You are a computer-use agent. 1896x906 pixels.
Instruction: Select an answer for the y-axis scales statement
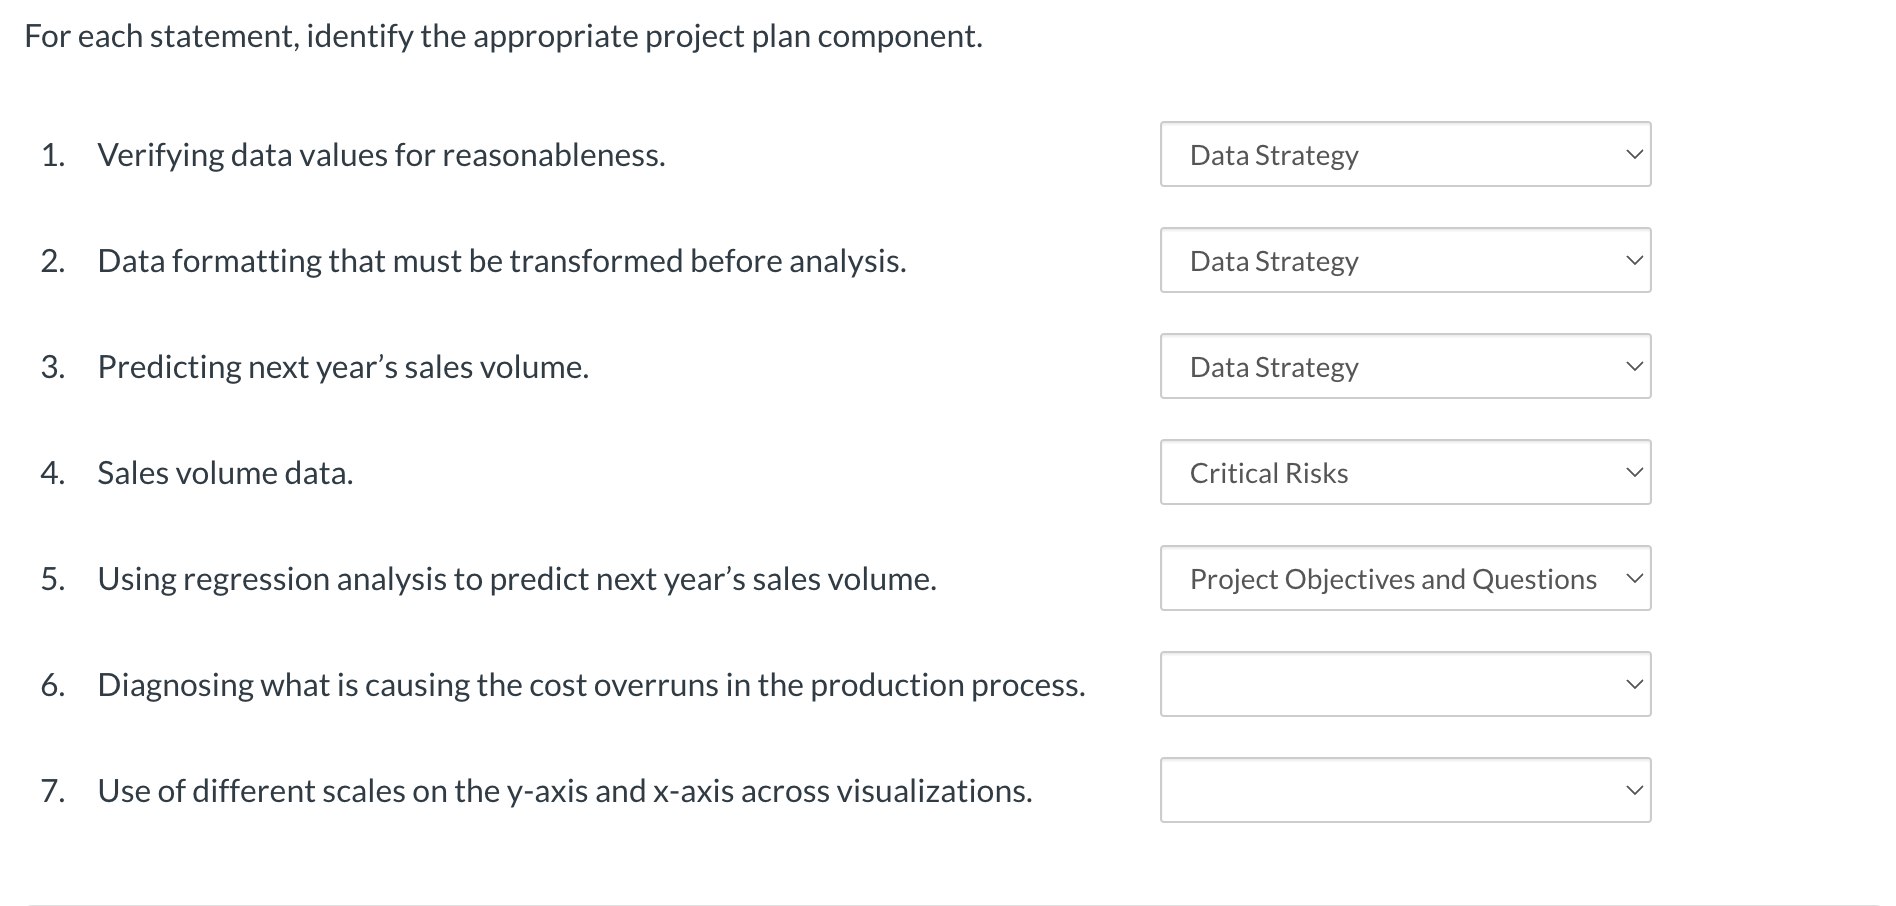point(1404,790)
